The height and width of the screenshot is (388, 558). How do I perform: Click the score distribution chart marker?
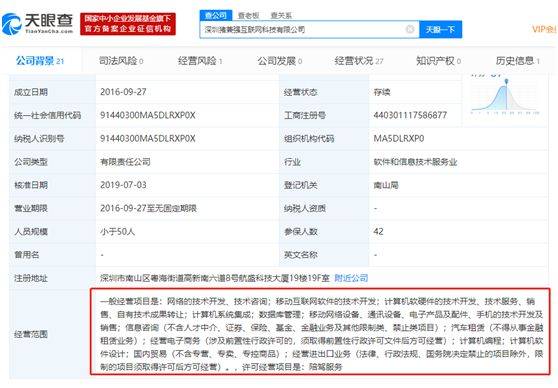tap(506, 82)
